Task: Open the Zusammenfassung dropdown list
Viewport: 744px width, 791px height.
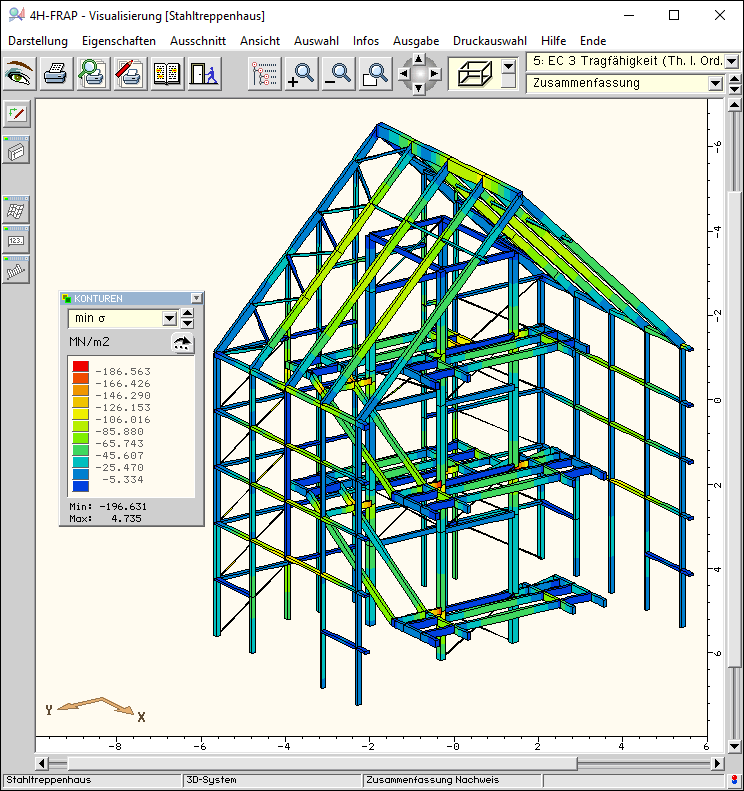Action: pyautogui.click(x=715, y=84)
